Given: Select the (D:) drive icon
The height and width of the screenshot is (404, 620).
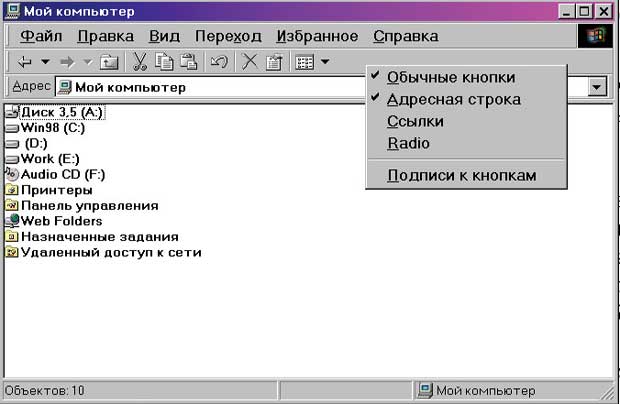Looking at the screenshot, I should (x=11, y=143).
